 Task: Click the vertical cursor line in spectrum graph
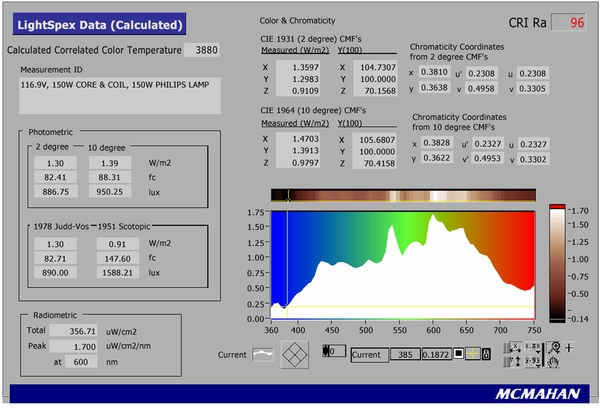(288, 264)
